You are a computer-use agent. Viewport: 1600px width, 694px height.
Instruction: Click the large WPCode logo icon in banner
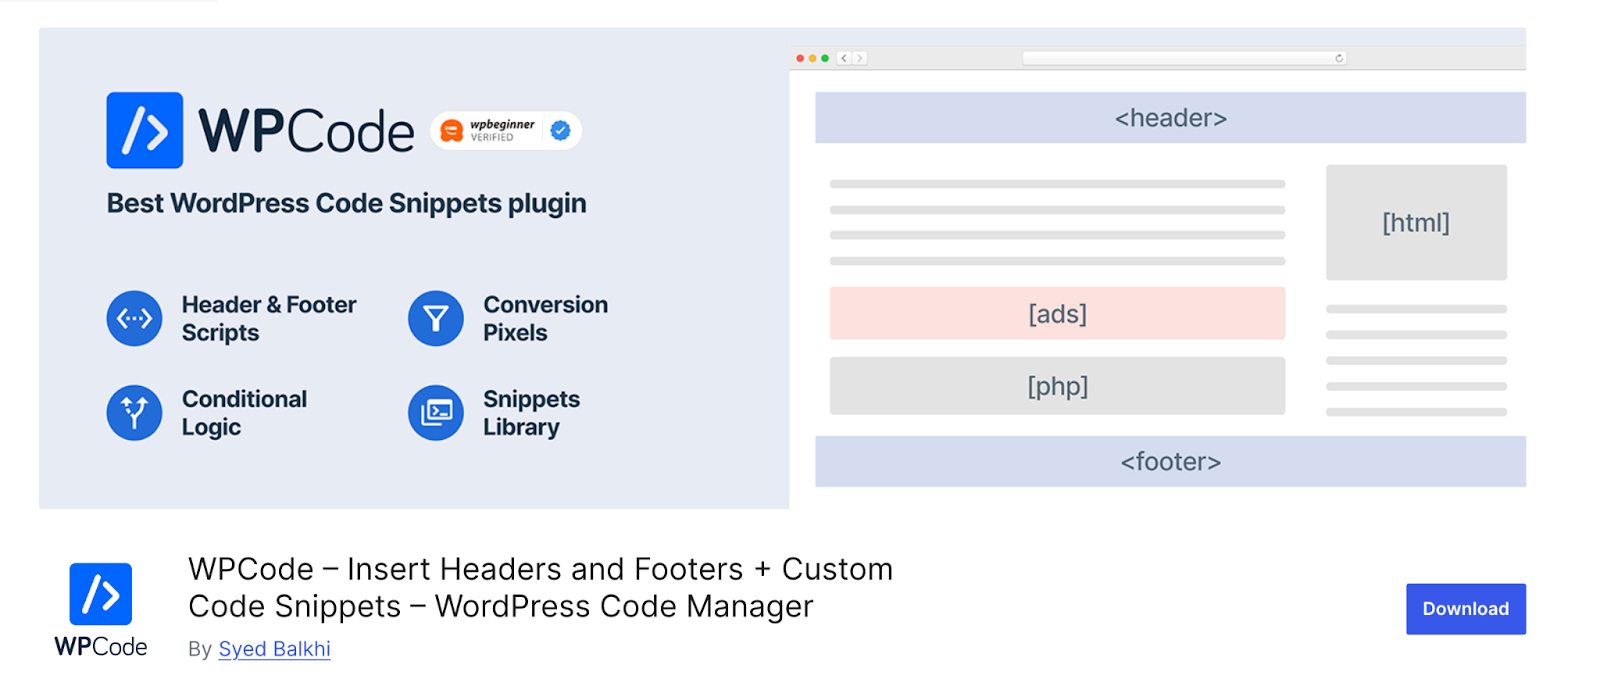point(145,131)
